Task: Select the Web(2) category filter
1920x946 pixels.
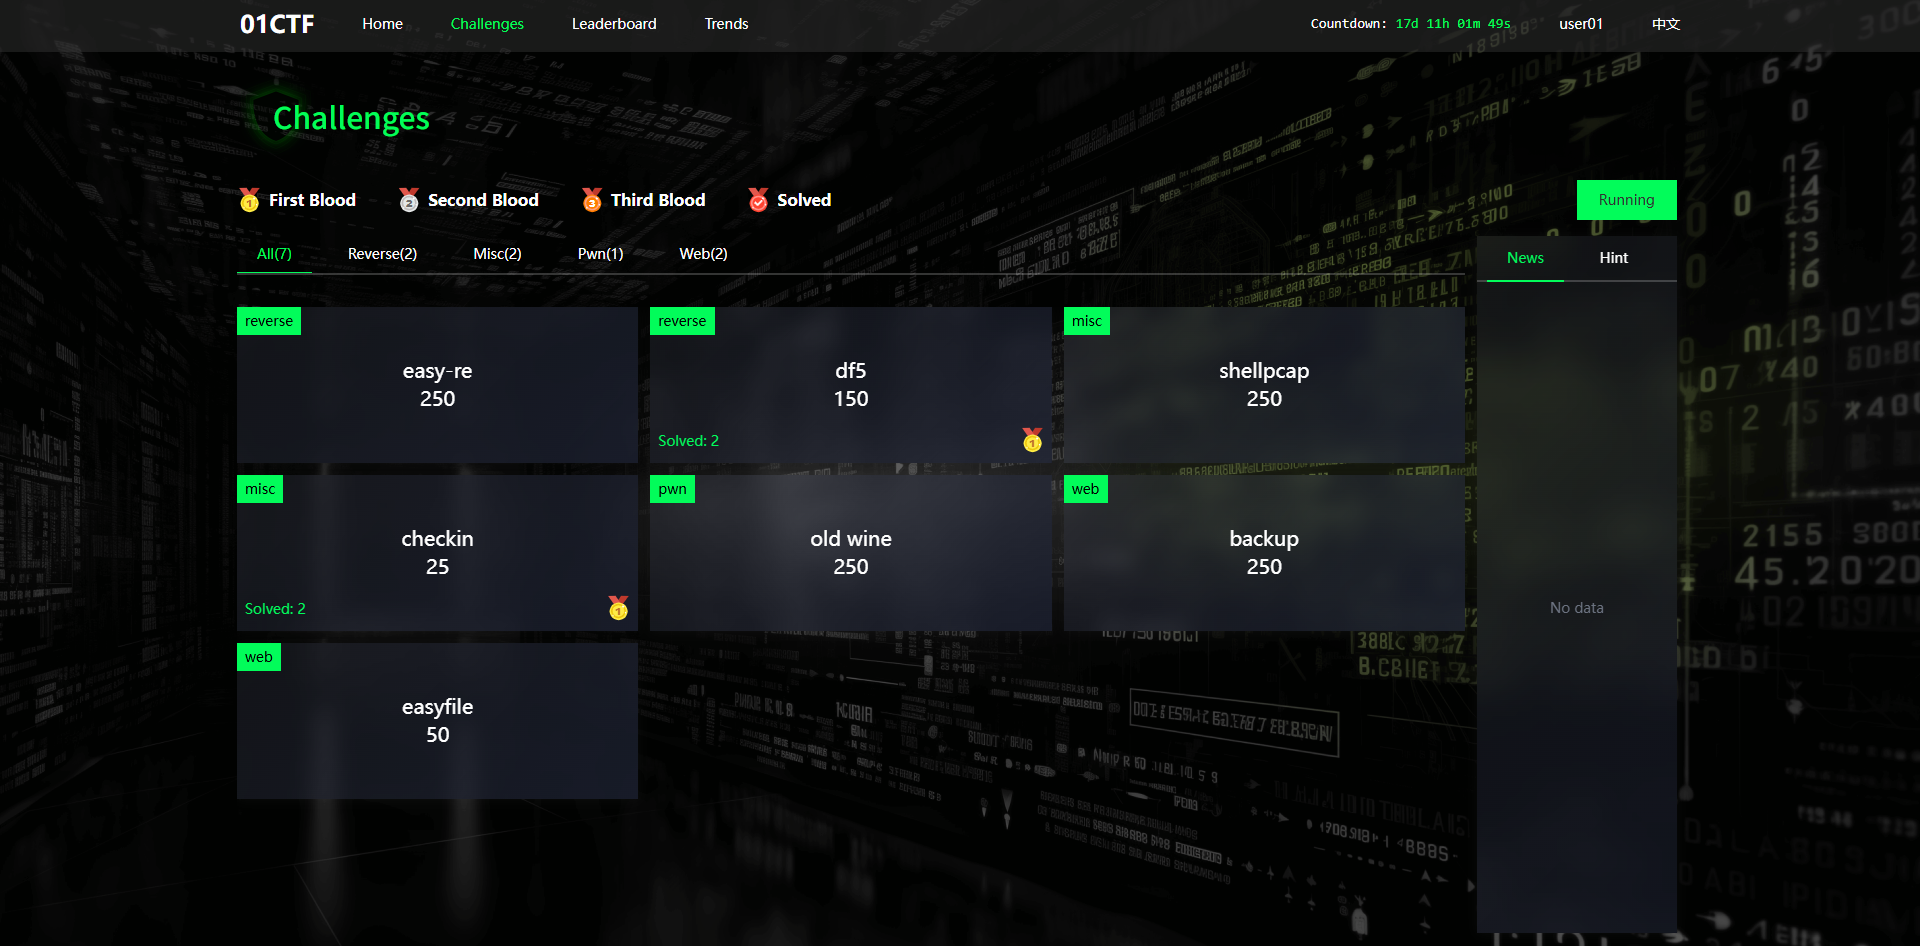Action: tap(702, 253)
